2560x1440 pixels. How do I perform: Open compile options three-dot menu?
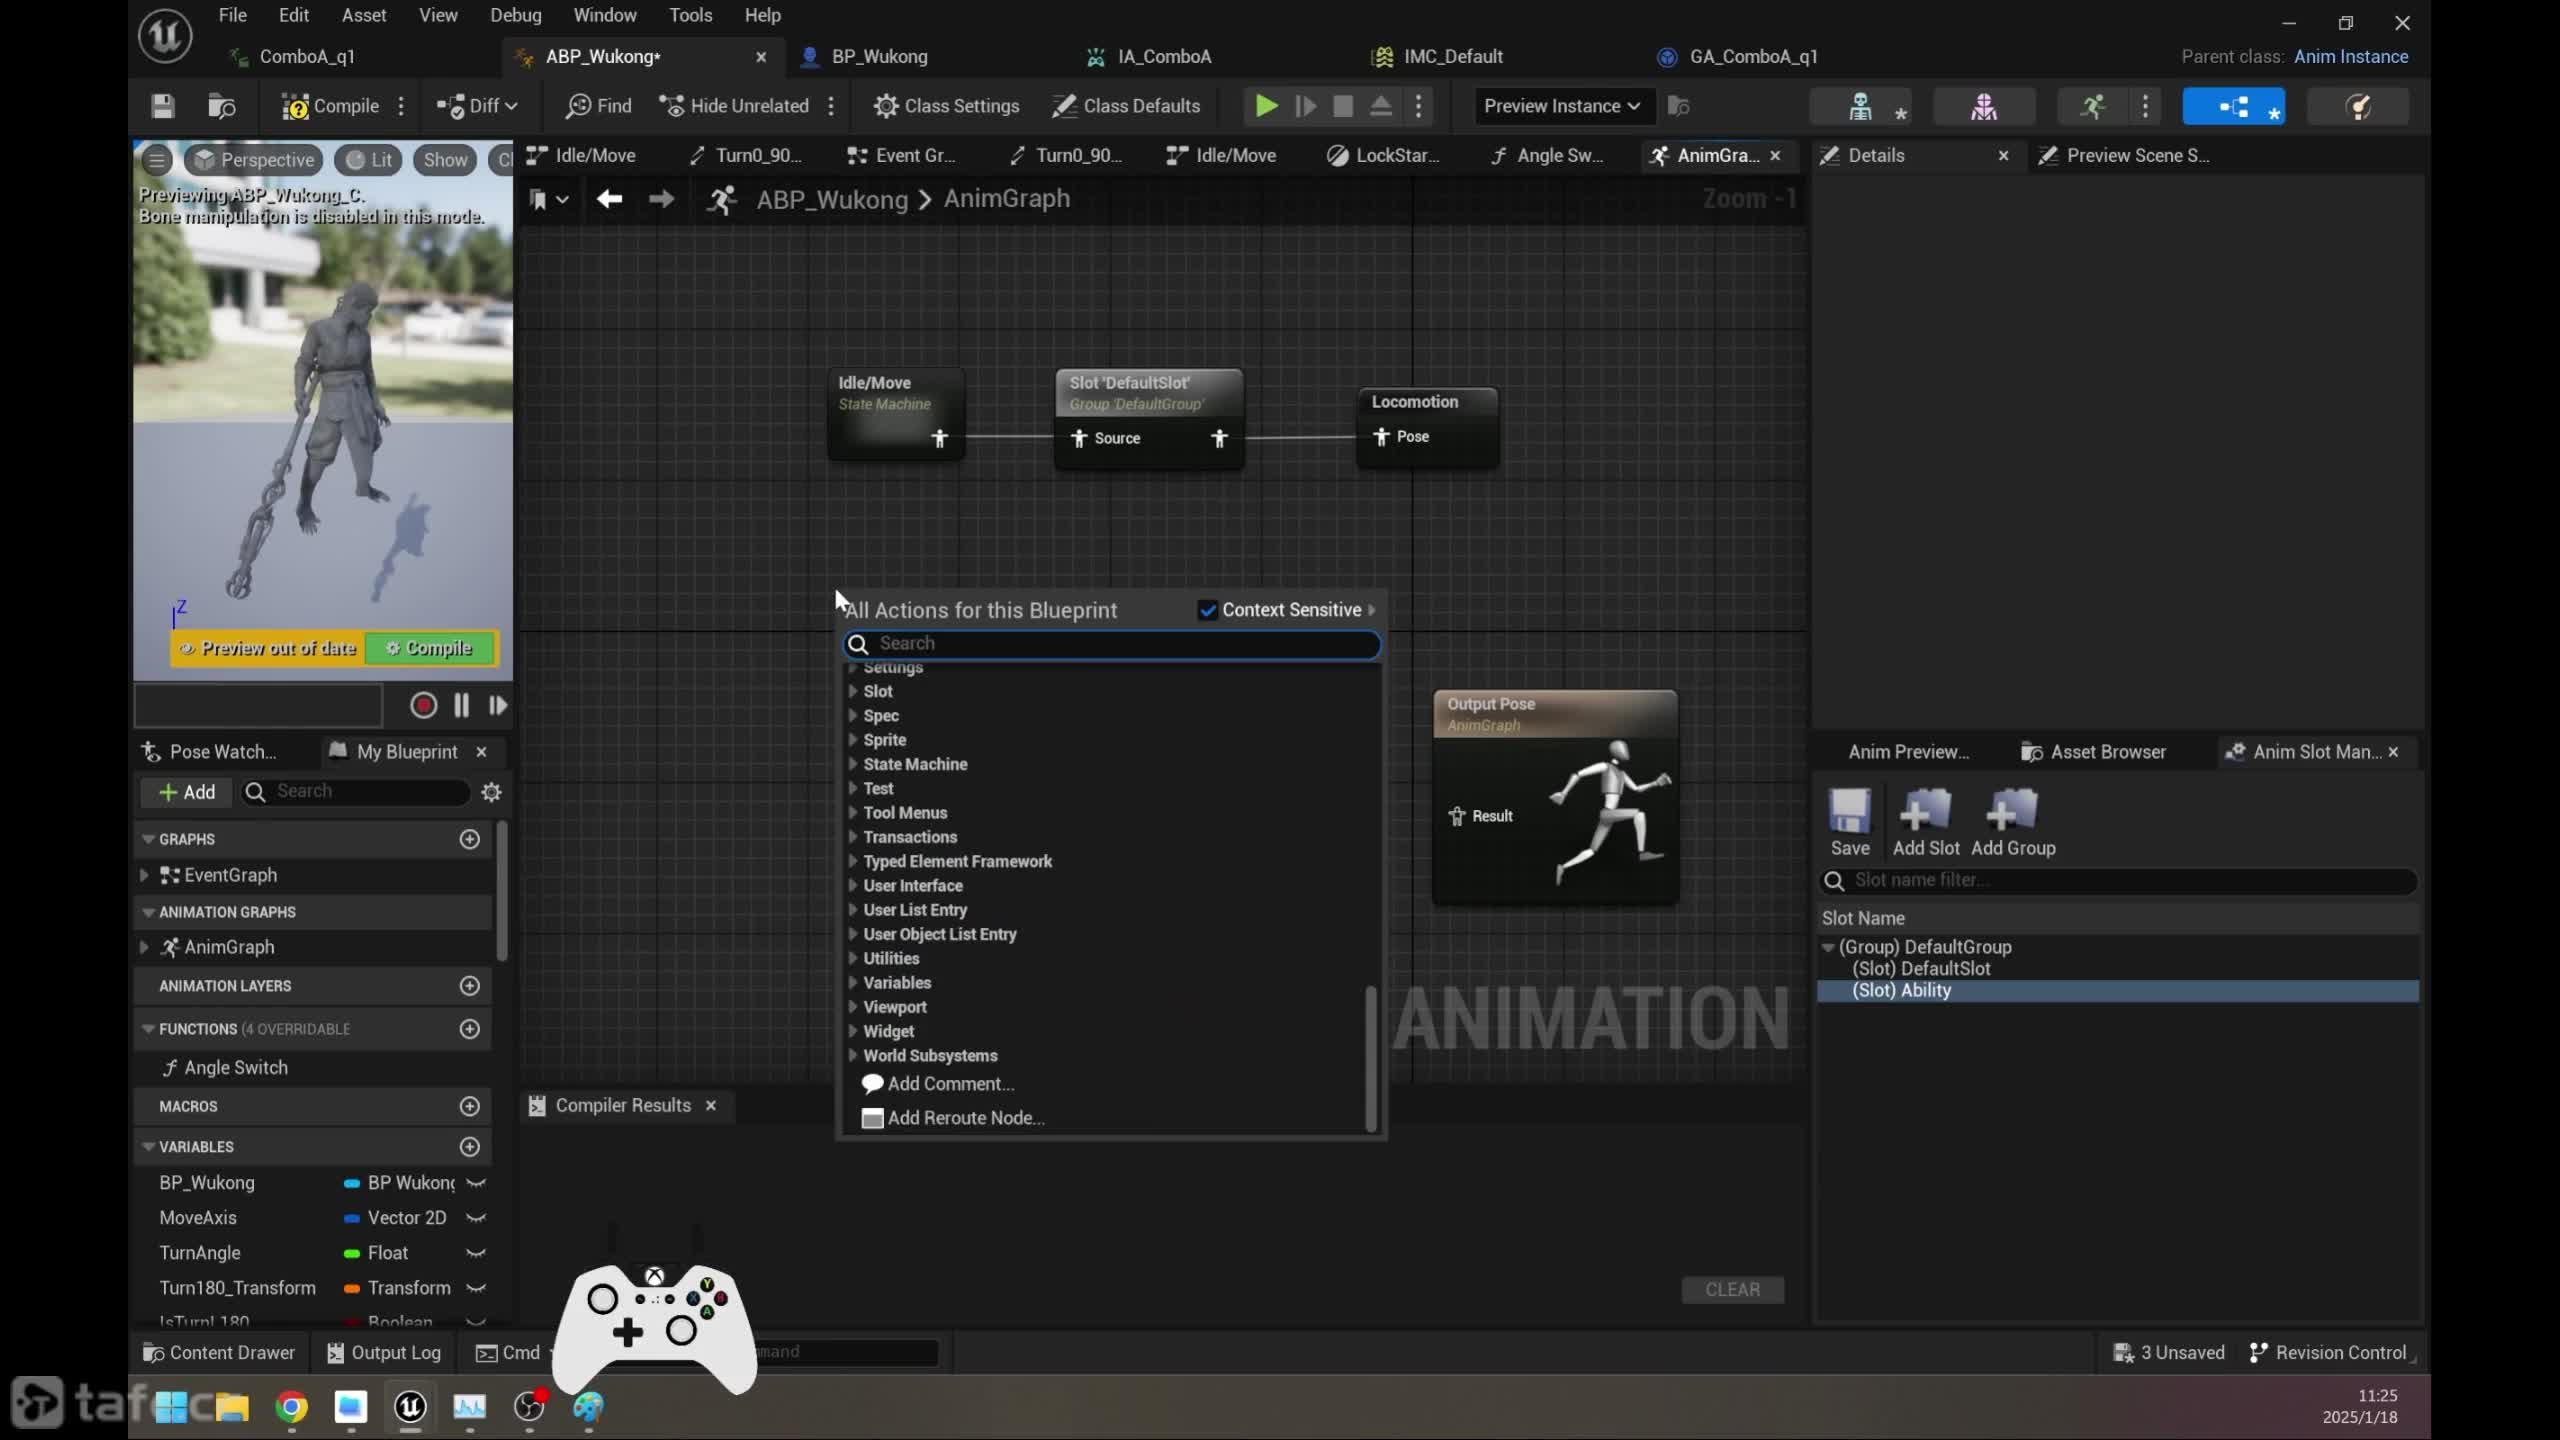click(401, 106)
